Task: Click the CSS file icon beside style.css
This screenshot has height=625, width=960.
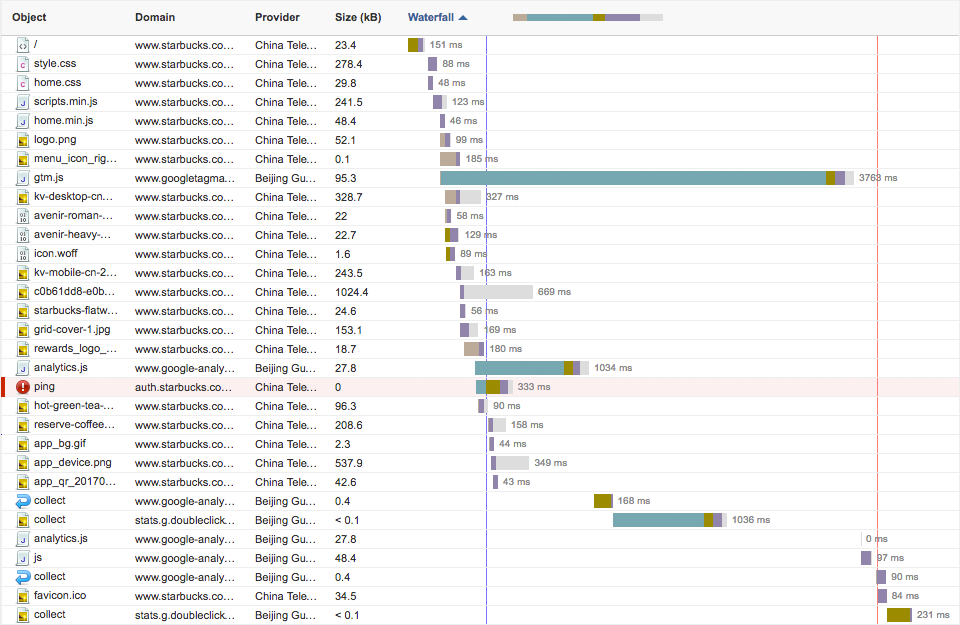Action: click(23, 64)
